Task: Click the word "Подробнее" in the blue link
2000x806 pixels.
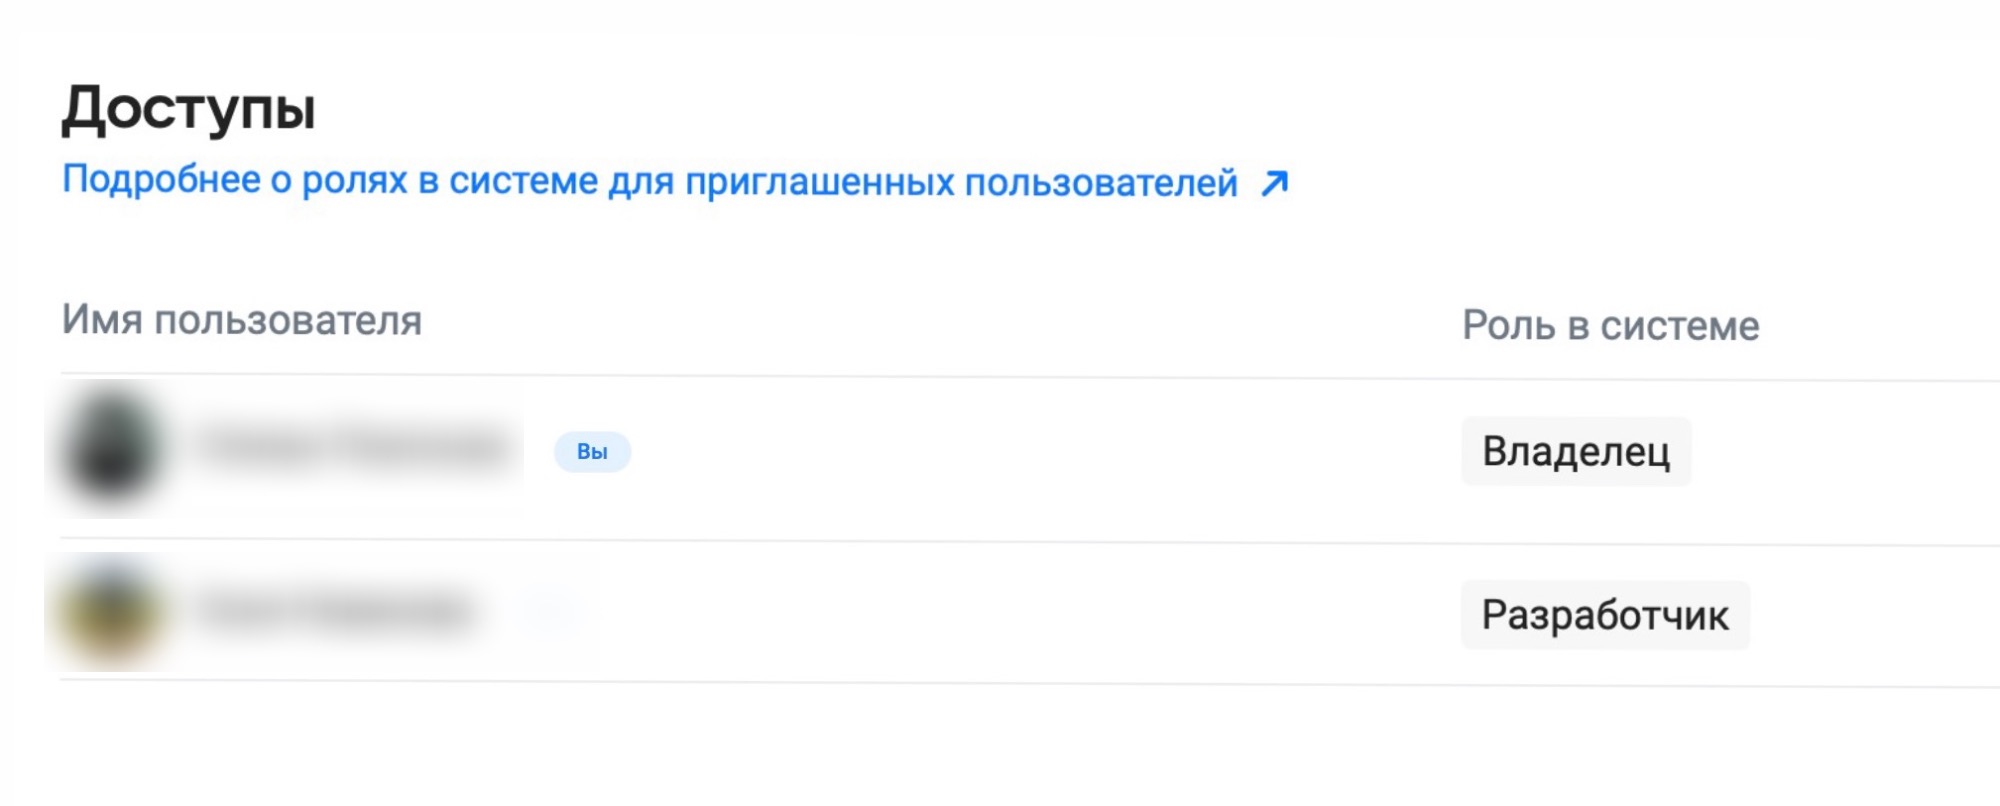Action: (162, 180)
